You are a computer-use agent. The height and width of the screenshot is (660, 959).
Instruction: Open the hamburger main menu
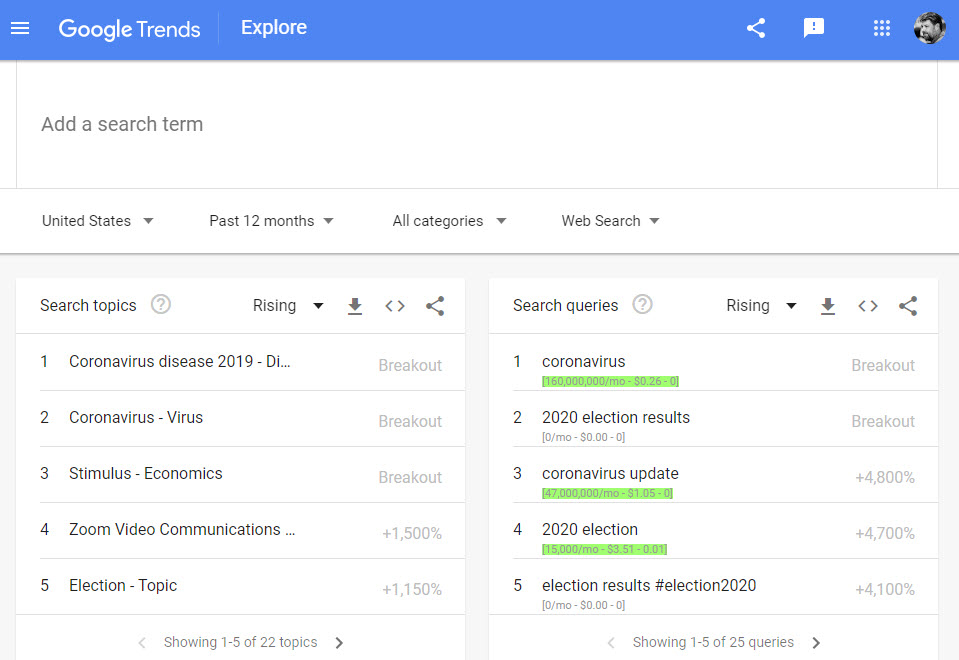(20, 28)
